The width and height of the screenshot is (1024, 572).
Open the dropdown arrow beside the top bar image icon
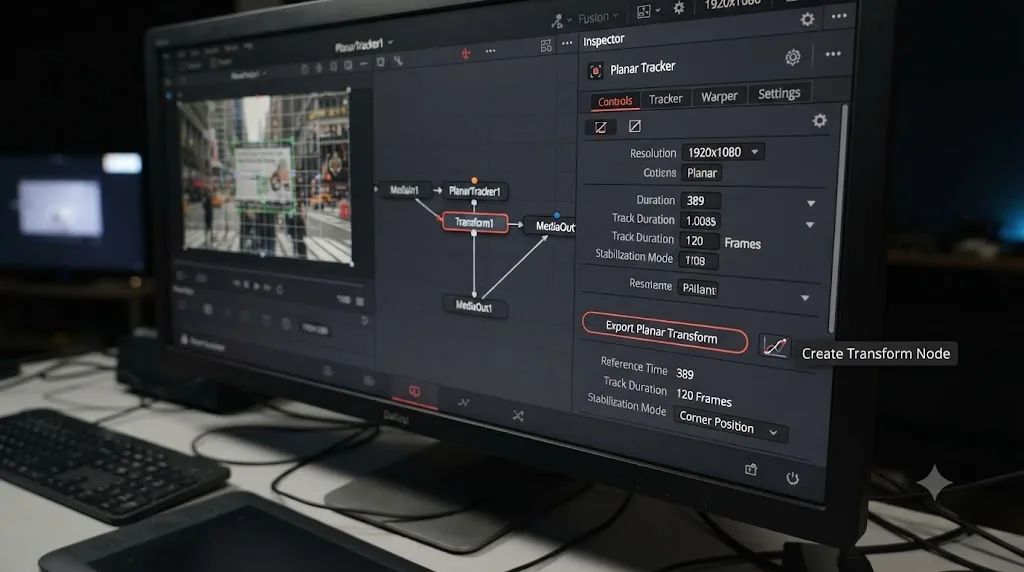click(658, 10)
